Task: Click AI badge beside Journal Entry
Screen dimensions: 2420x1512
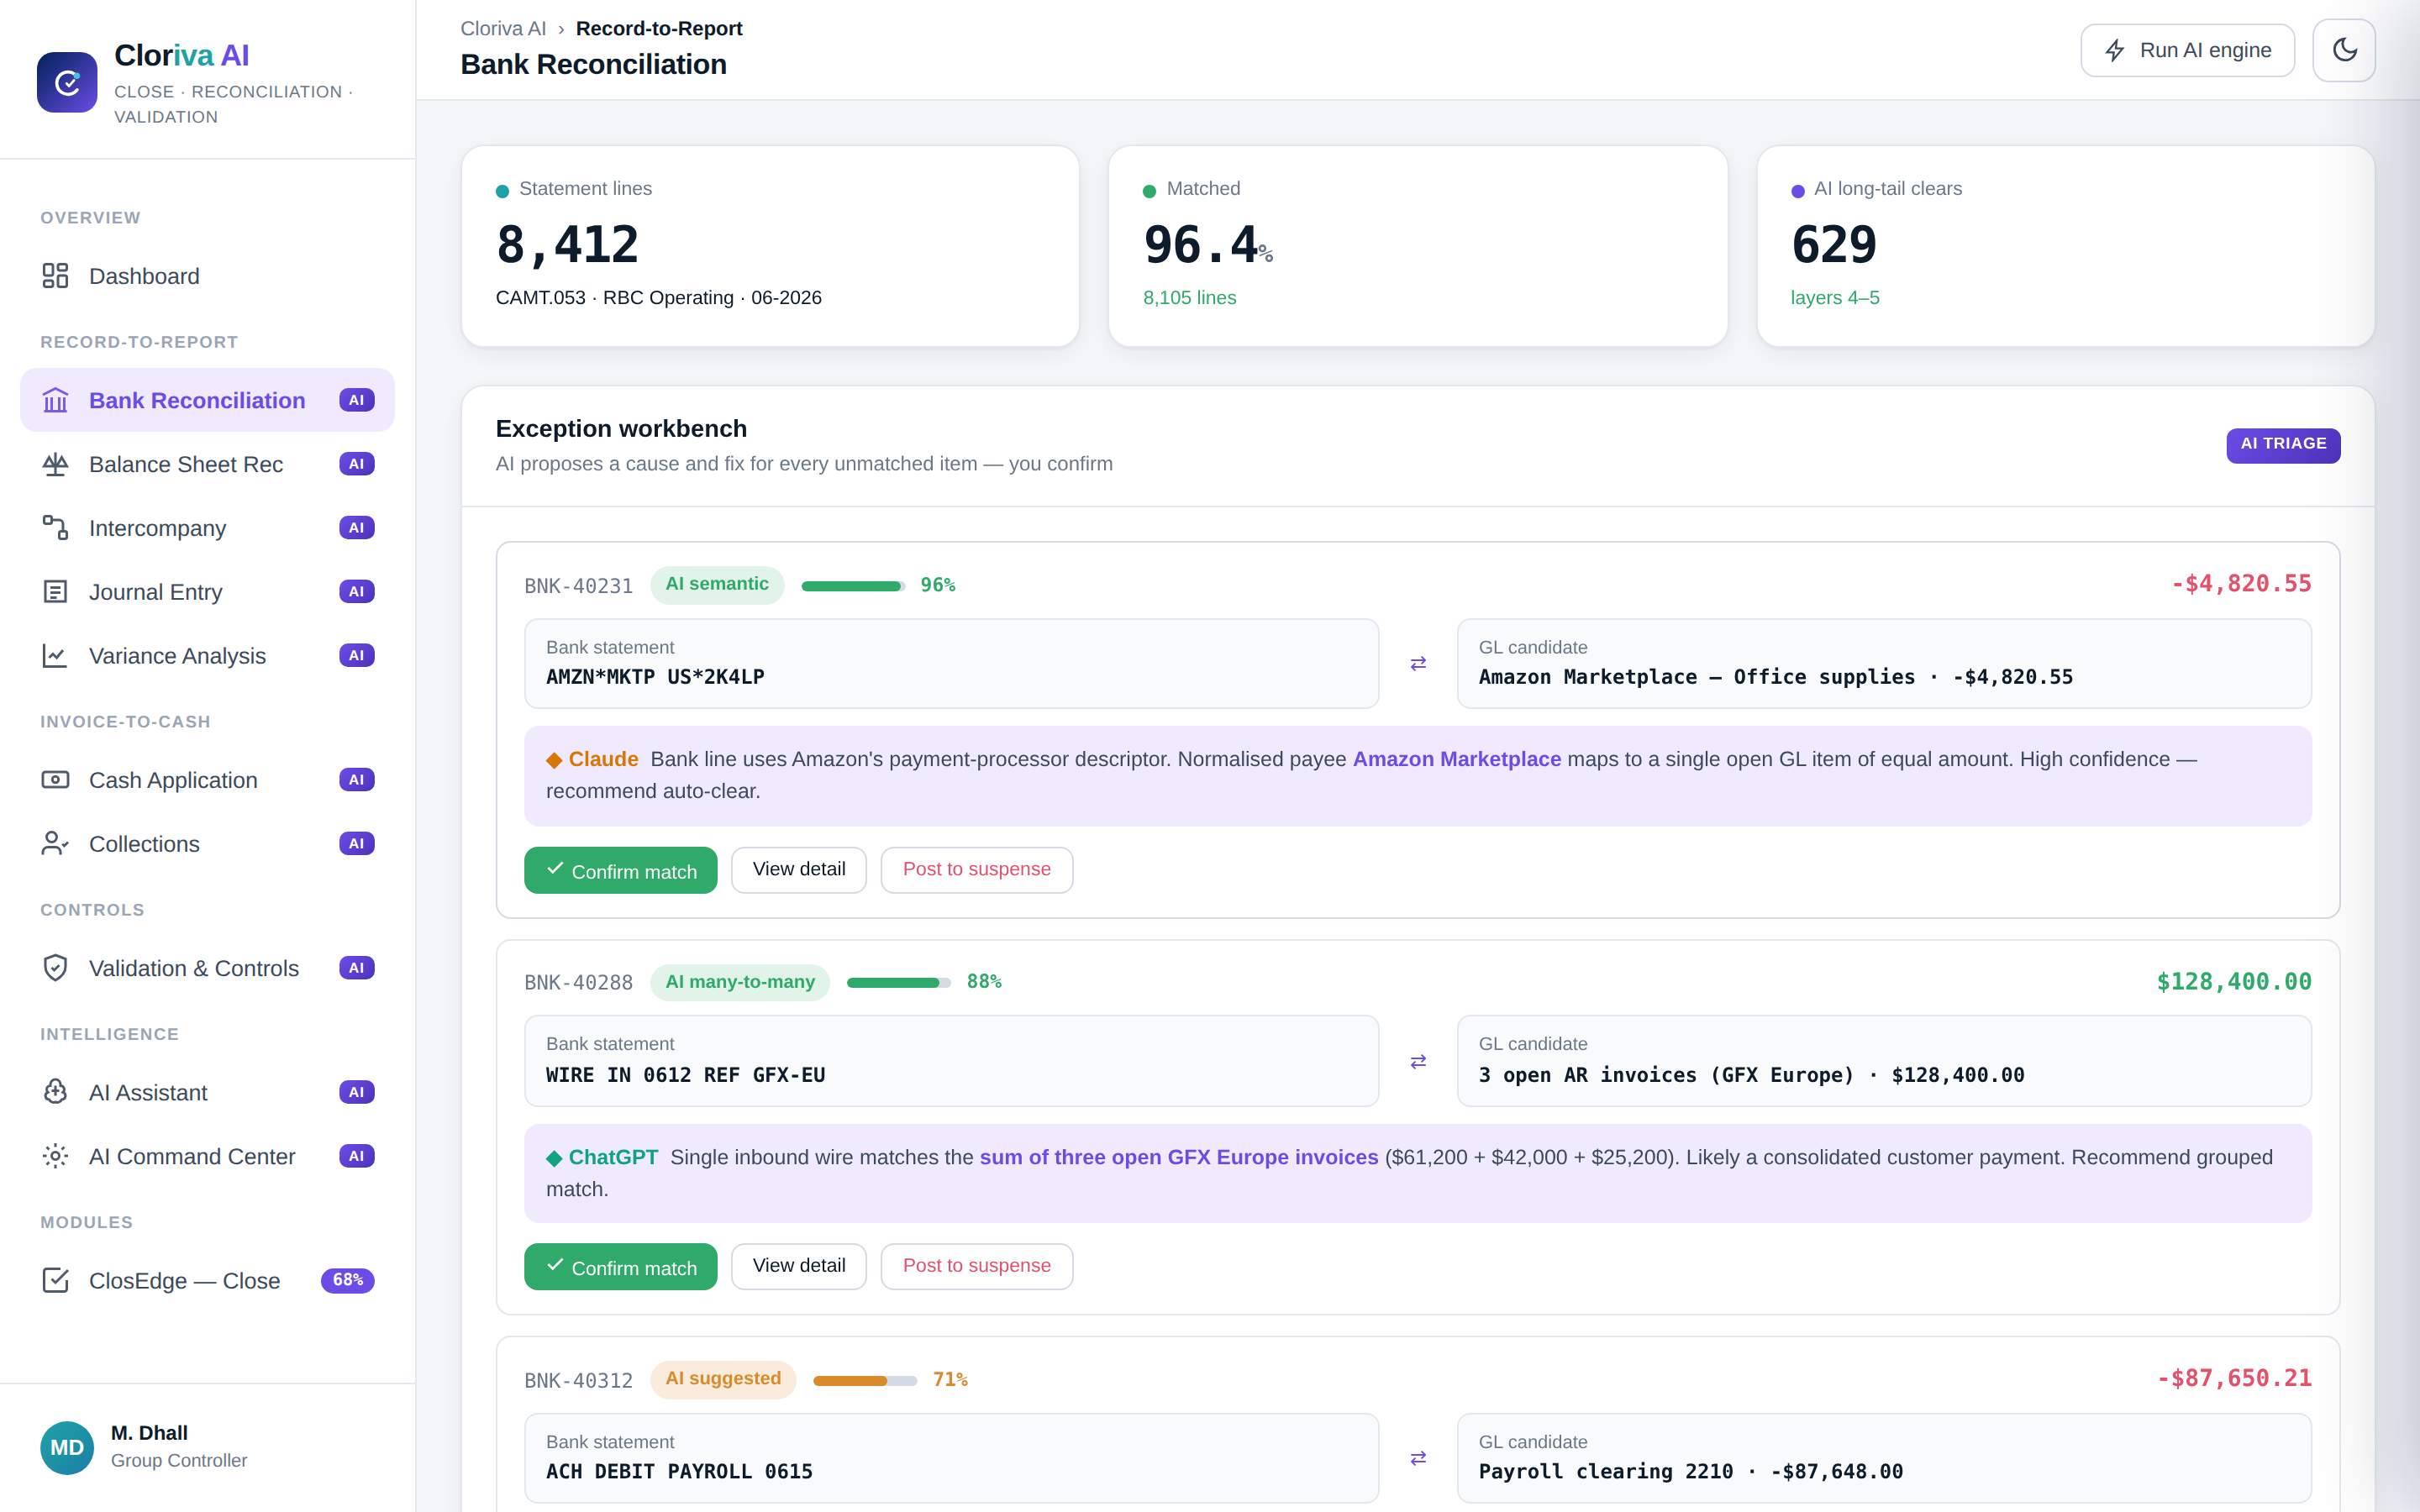Action: click(x=357, y=592)
